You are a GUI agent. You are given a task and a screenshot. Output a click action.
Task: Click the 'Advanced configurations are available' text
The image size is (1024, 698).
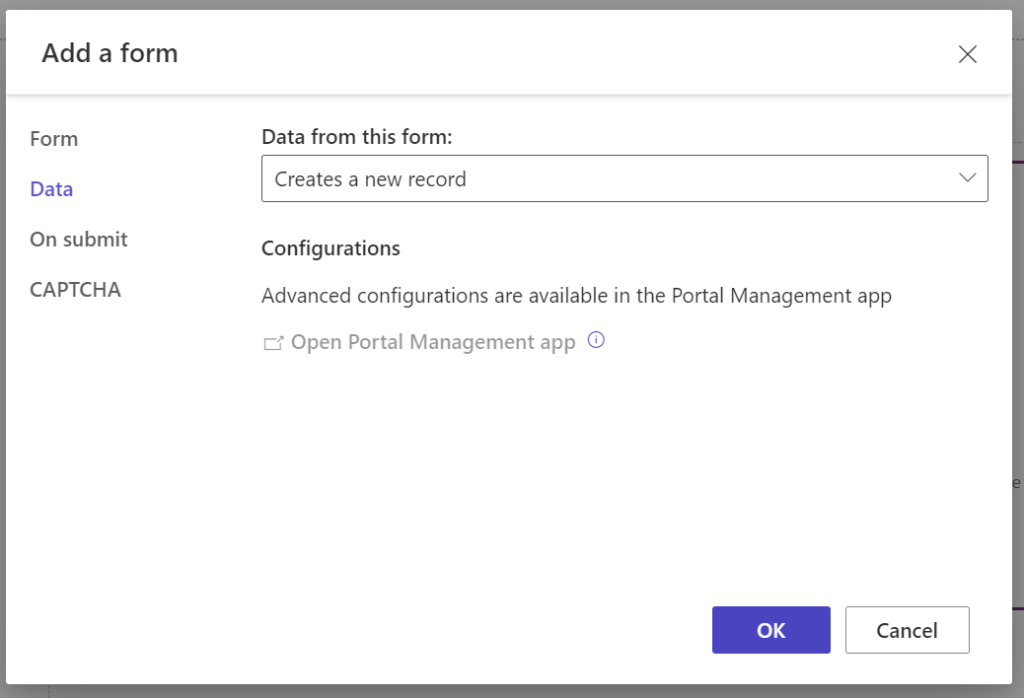pyautogui.click(x=577, y=296)
